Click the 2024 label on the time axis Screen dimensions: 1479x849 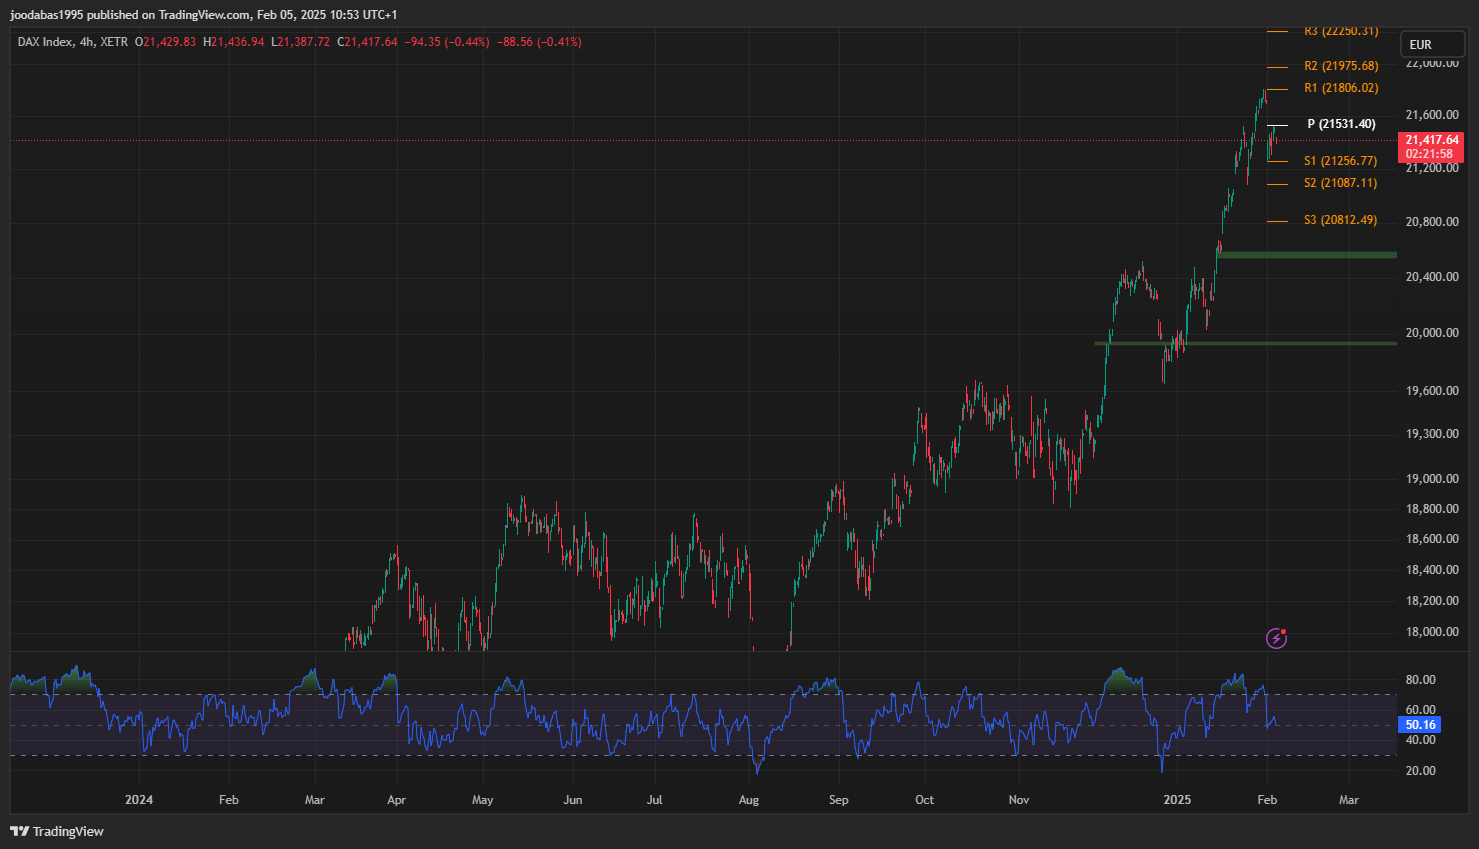tap(139, 800)
